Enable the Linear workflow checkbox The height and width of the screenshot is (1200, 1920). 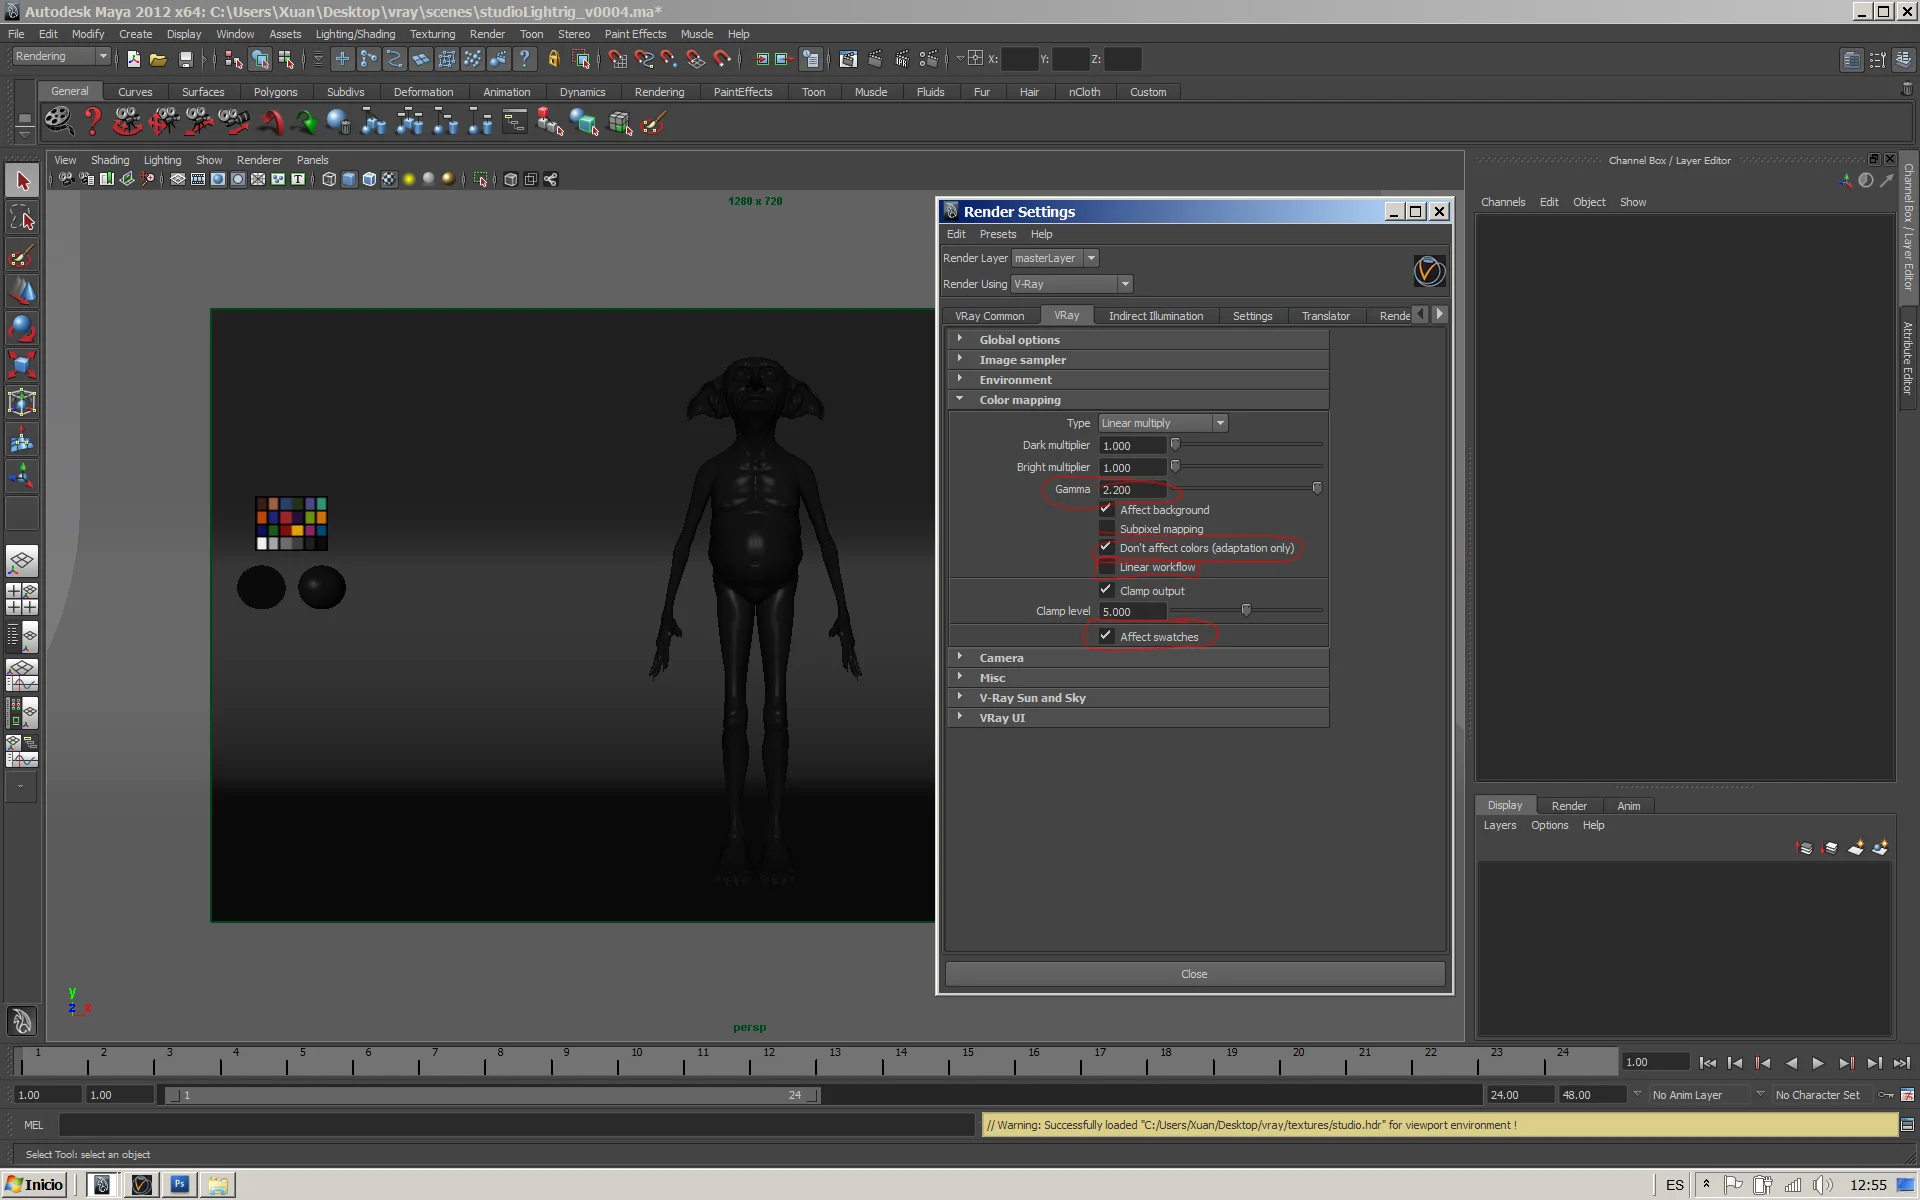pos(1106,567)
